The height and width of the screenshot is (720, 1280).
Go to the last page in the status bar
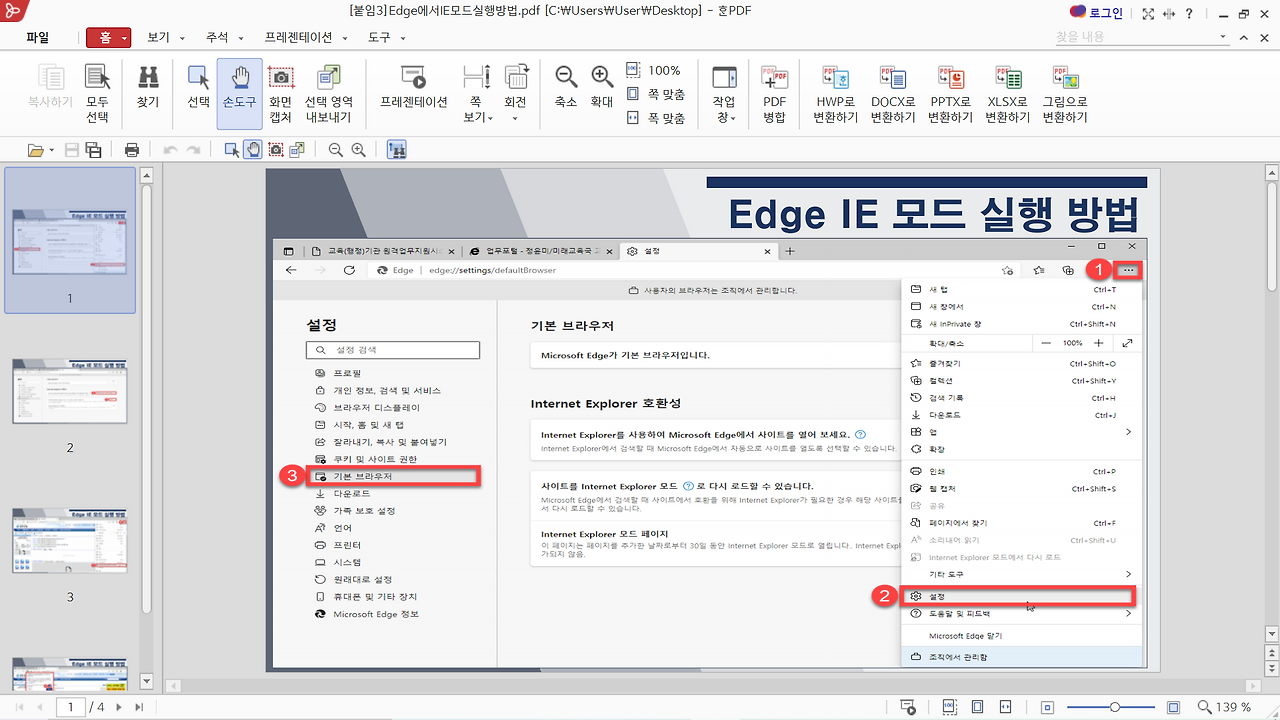[139, 707]
